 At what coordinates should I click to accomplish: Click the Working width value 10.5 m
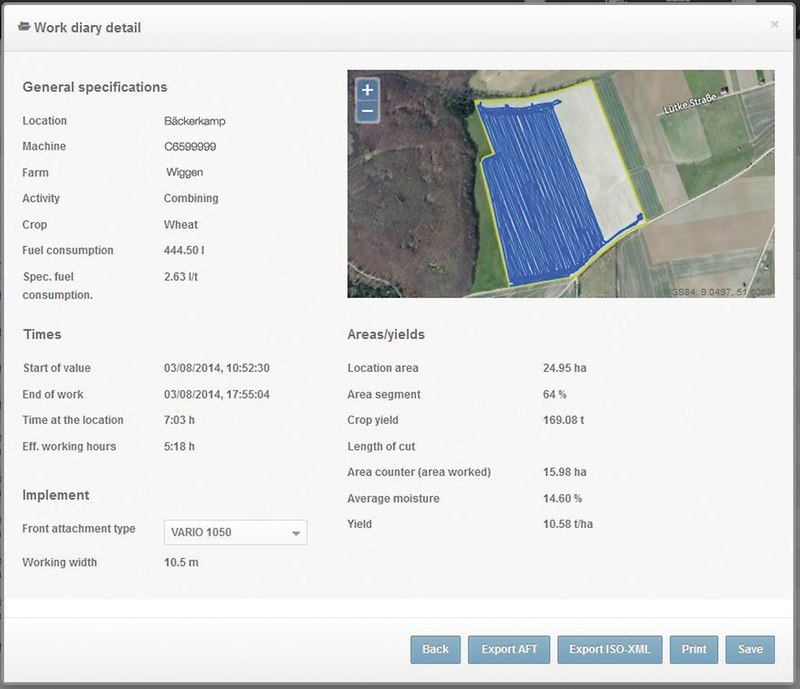point(180,563)
